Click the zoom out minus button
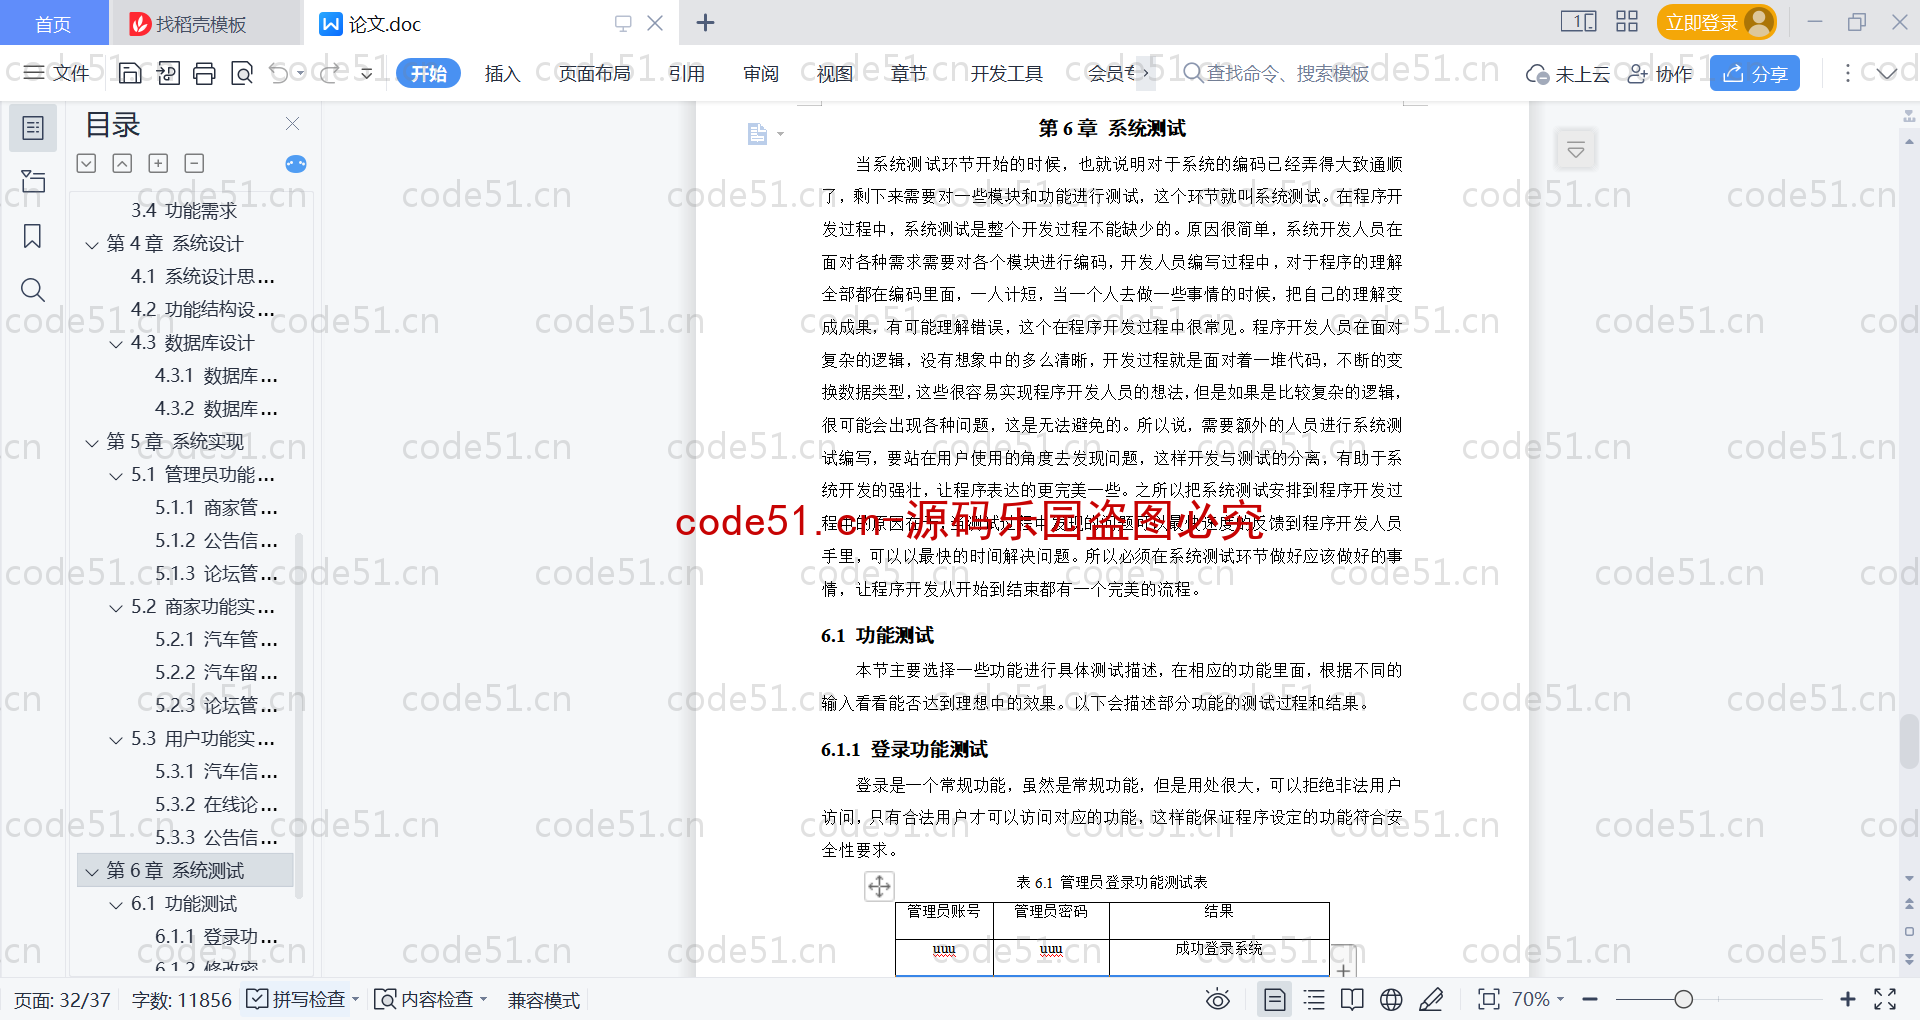This screenshot has height=1020, width=1920. point(1590,1000)
